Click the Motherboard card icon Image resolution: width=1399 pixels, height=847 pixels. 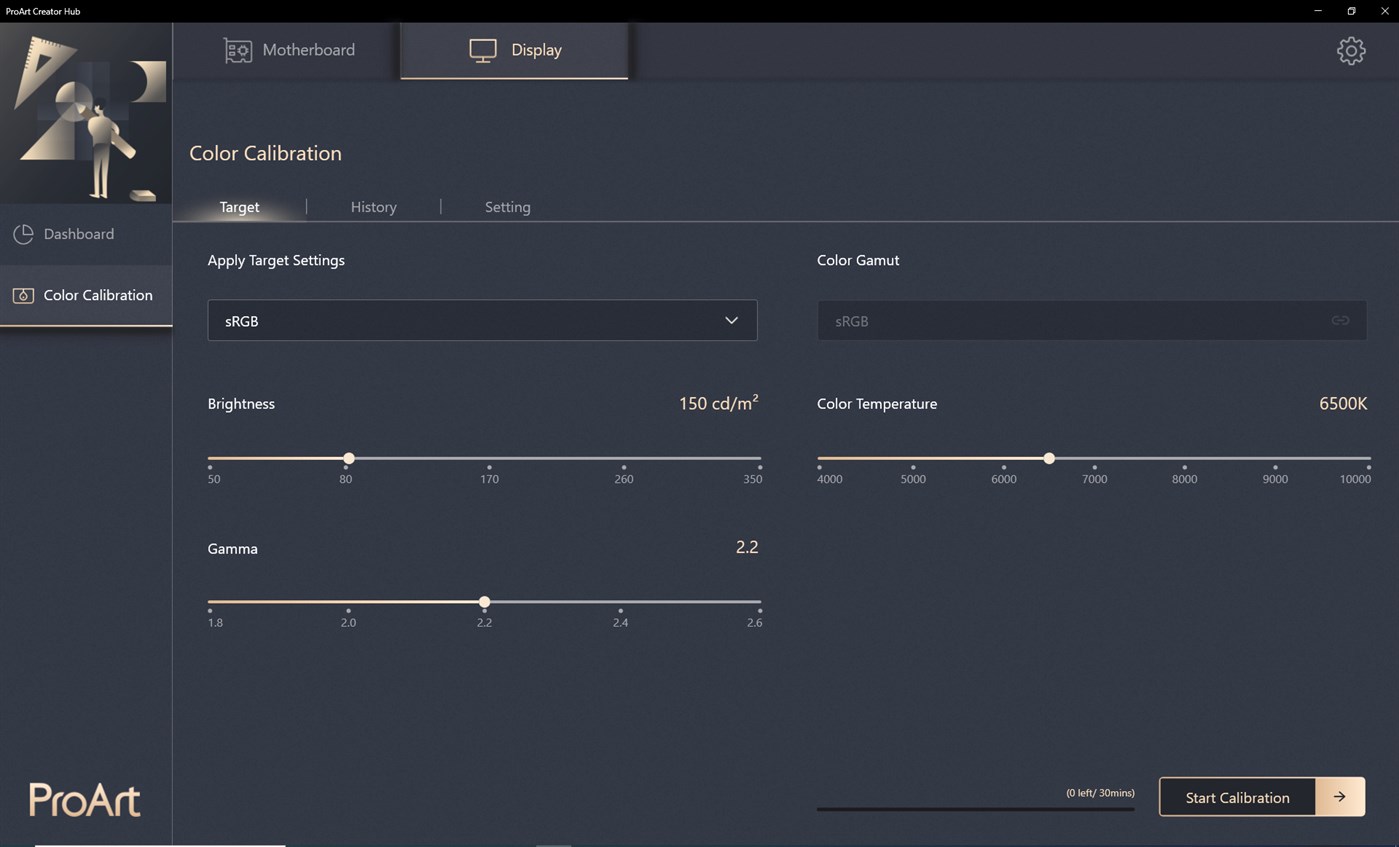(x=238, y=50)
